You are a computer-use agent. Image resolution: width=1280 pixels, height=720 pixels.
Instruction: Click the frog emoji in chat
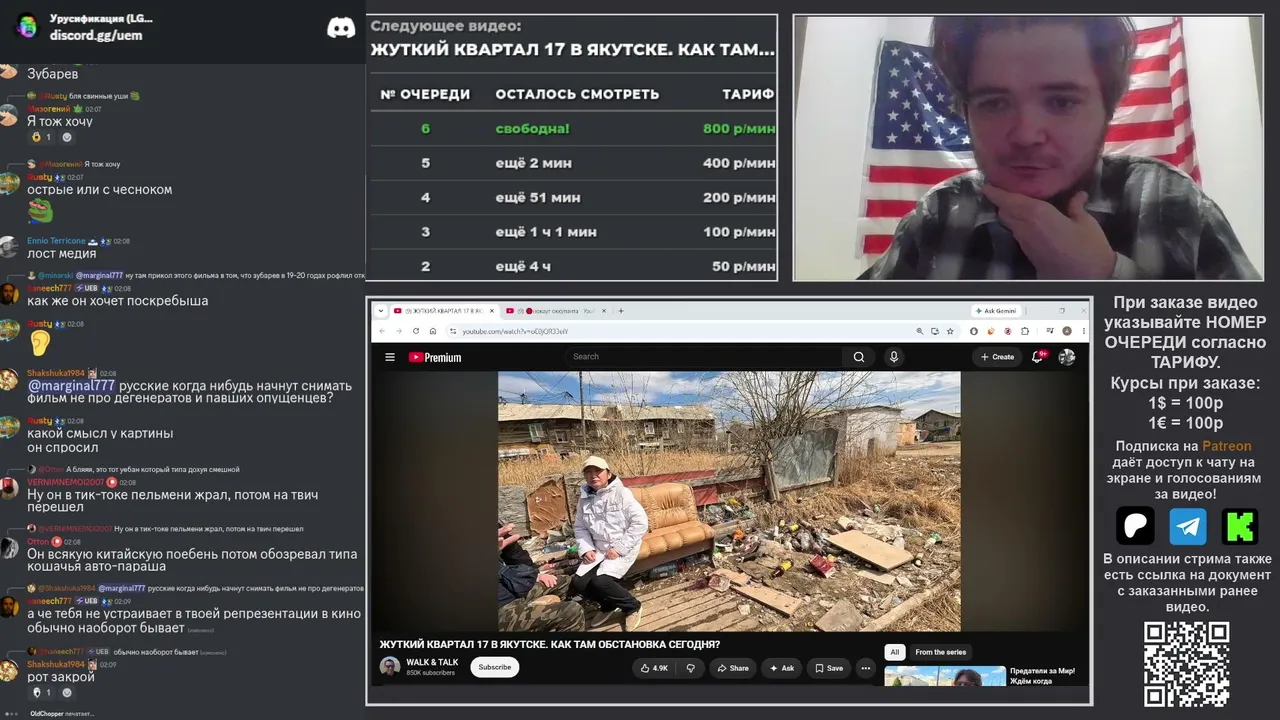click(x=40, y=211)
